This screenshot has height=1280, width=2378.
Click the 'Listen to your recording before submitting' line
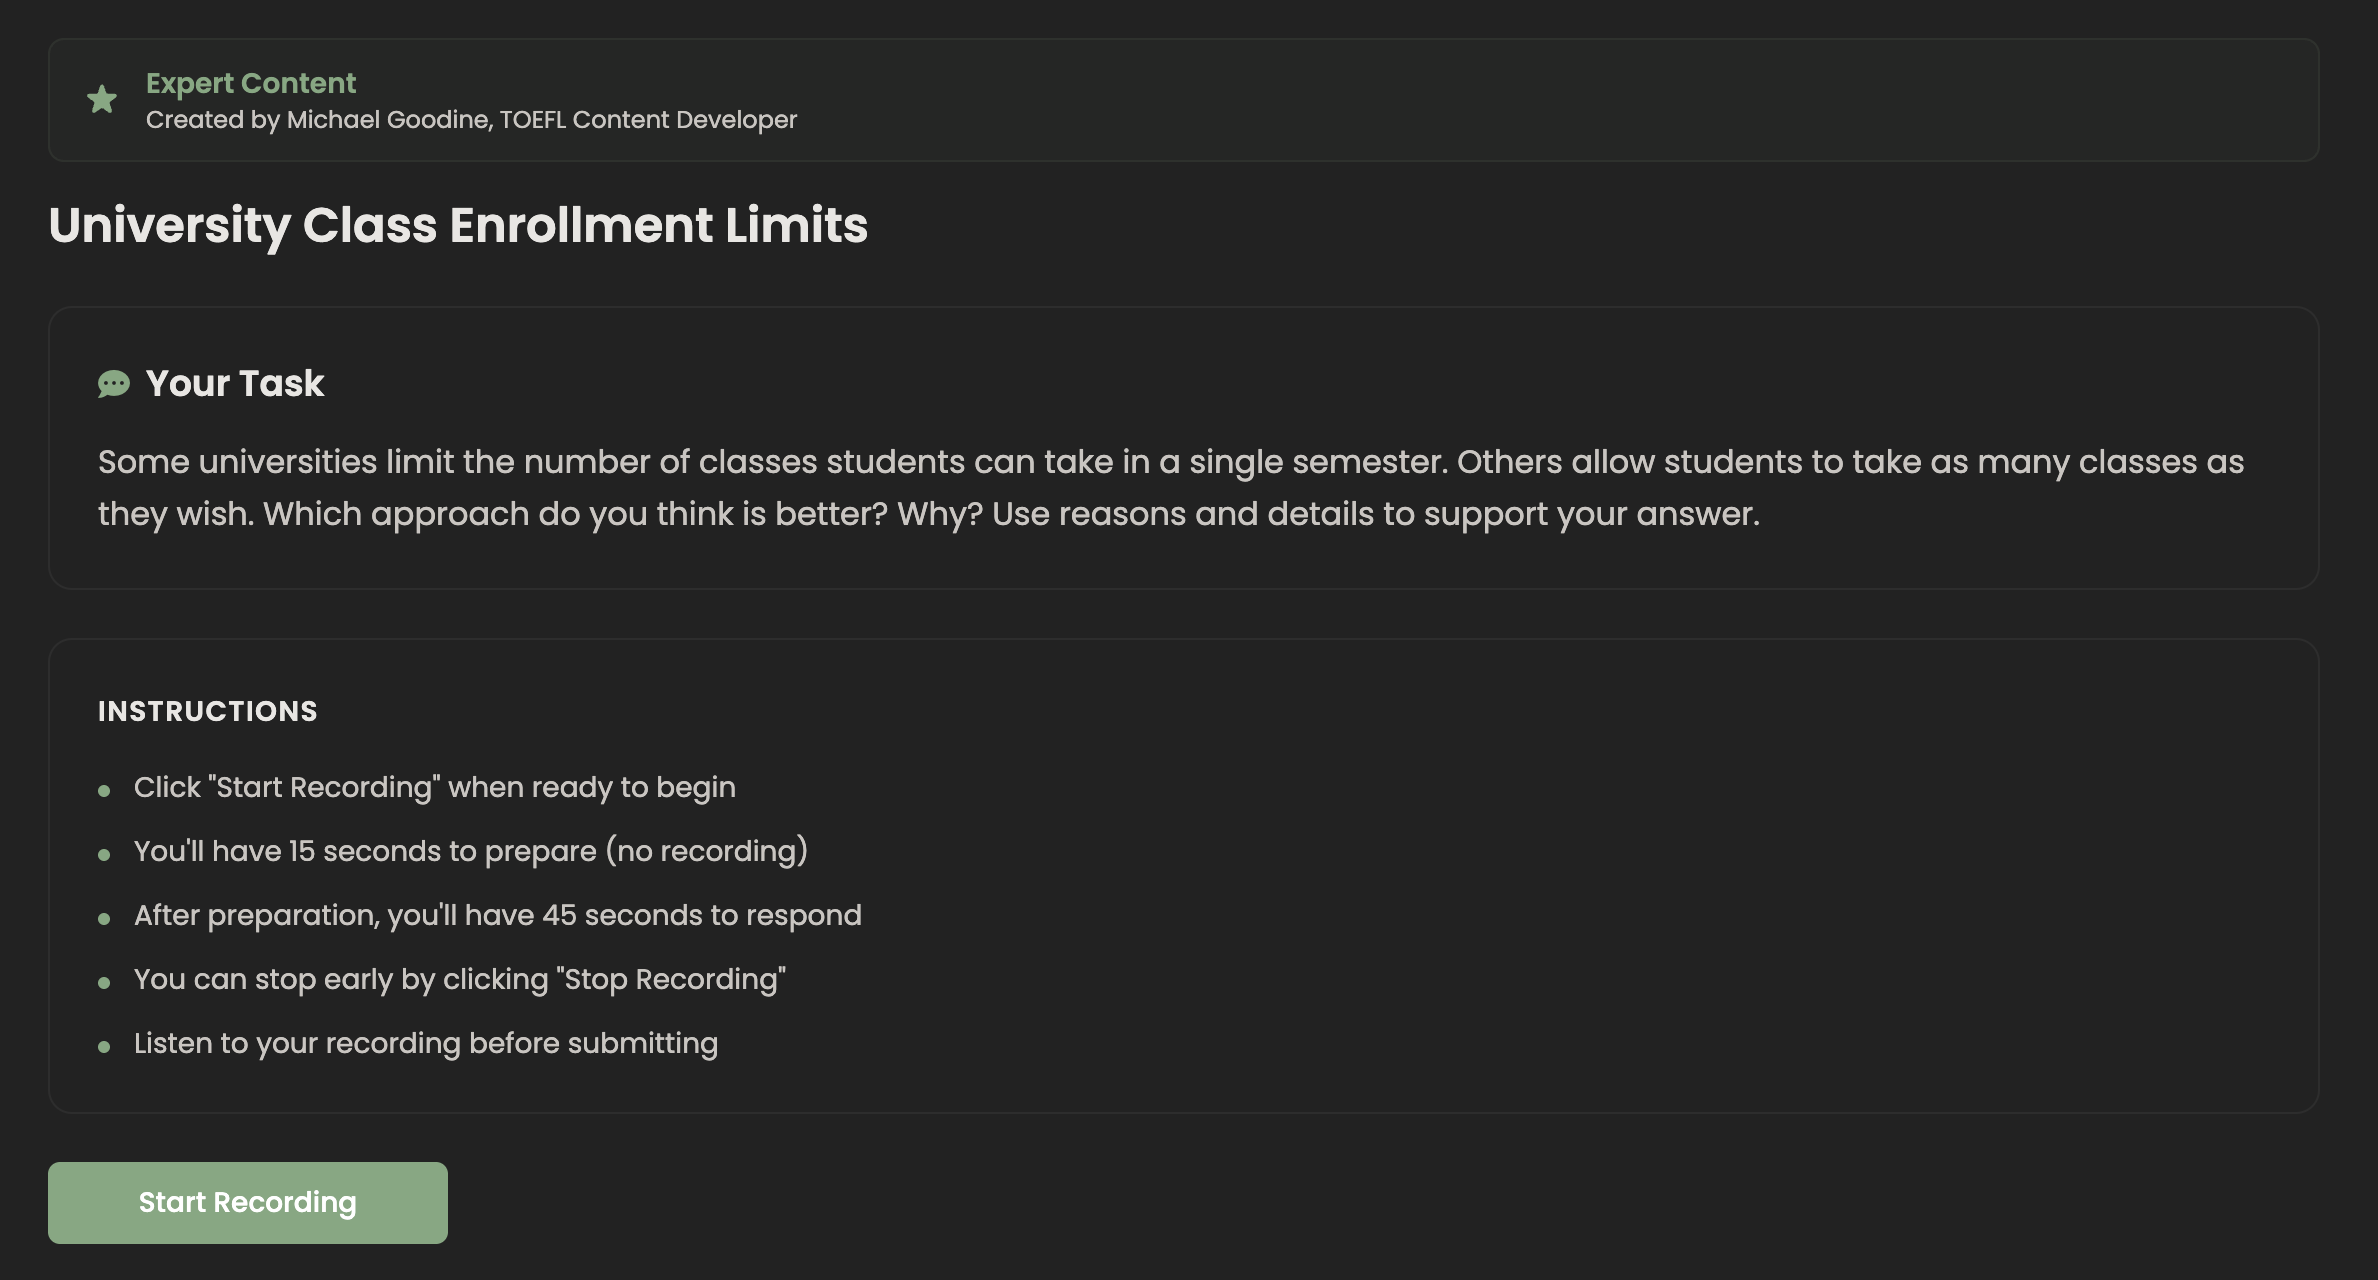pos(426,1044)
